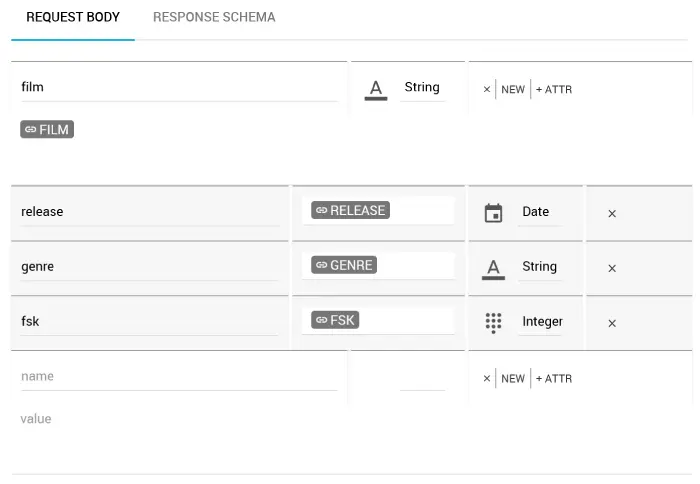Select the Request Body tab
Image resolution: width=700 pixels, height=484 pixels.
tap(73, 17)
